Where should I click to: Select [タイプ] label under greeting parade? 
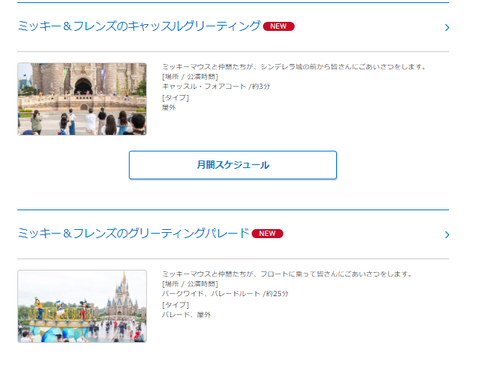point(175,305)
